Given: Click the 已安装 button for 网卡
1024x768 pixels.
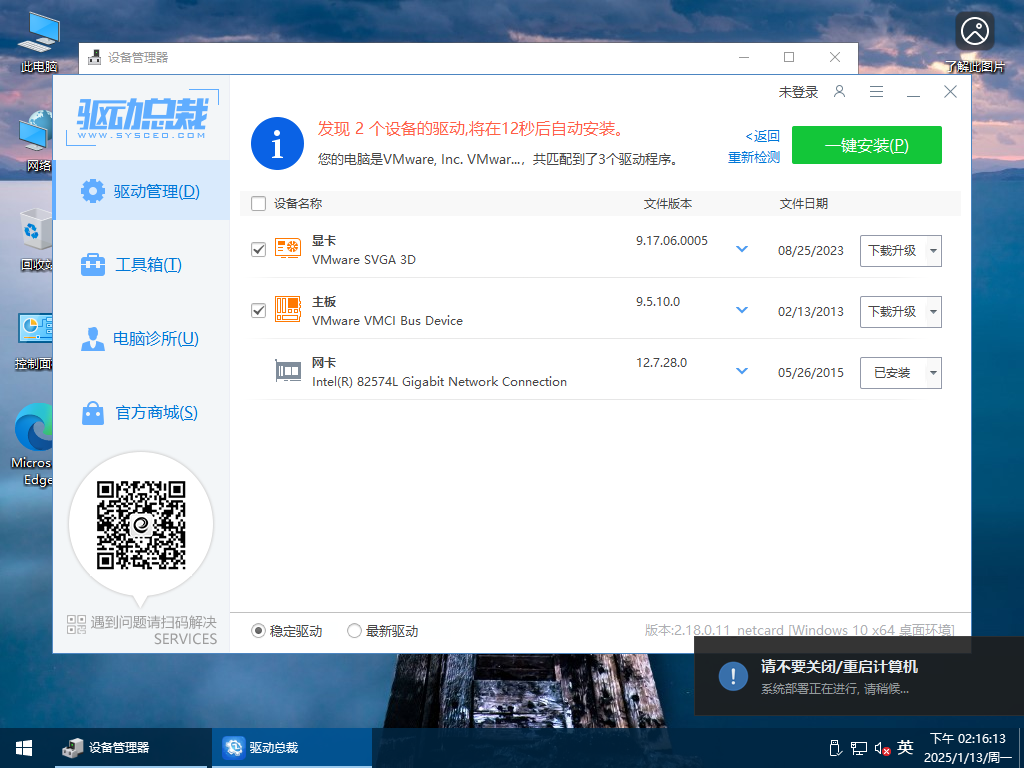Looking at the screenshot, I should click(x=892, y=373).
